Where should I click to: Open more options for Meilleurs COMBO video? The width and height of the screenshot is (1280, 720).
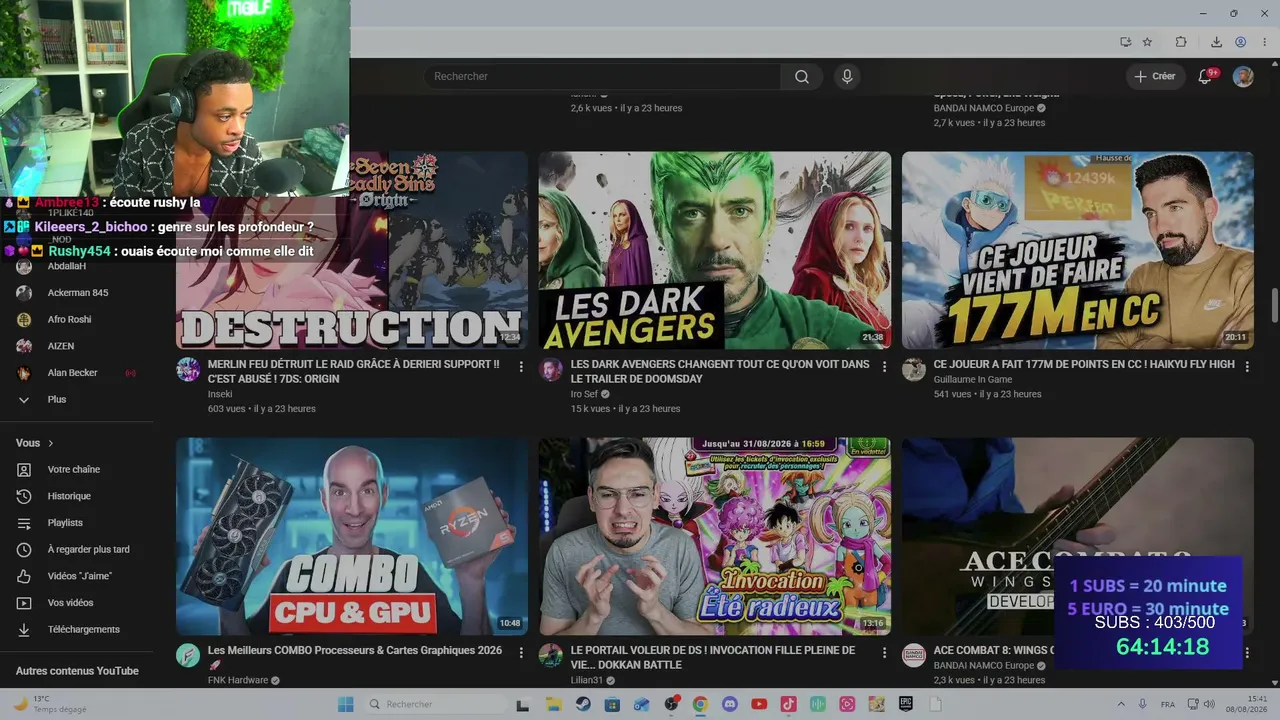(521, 653)
